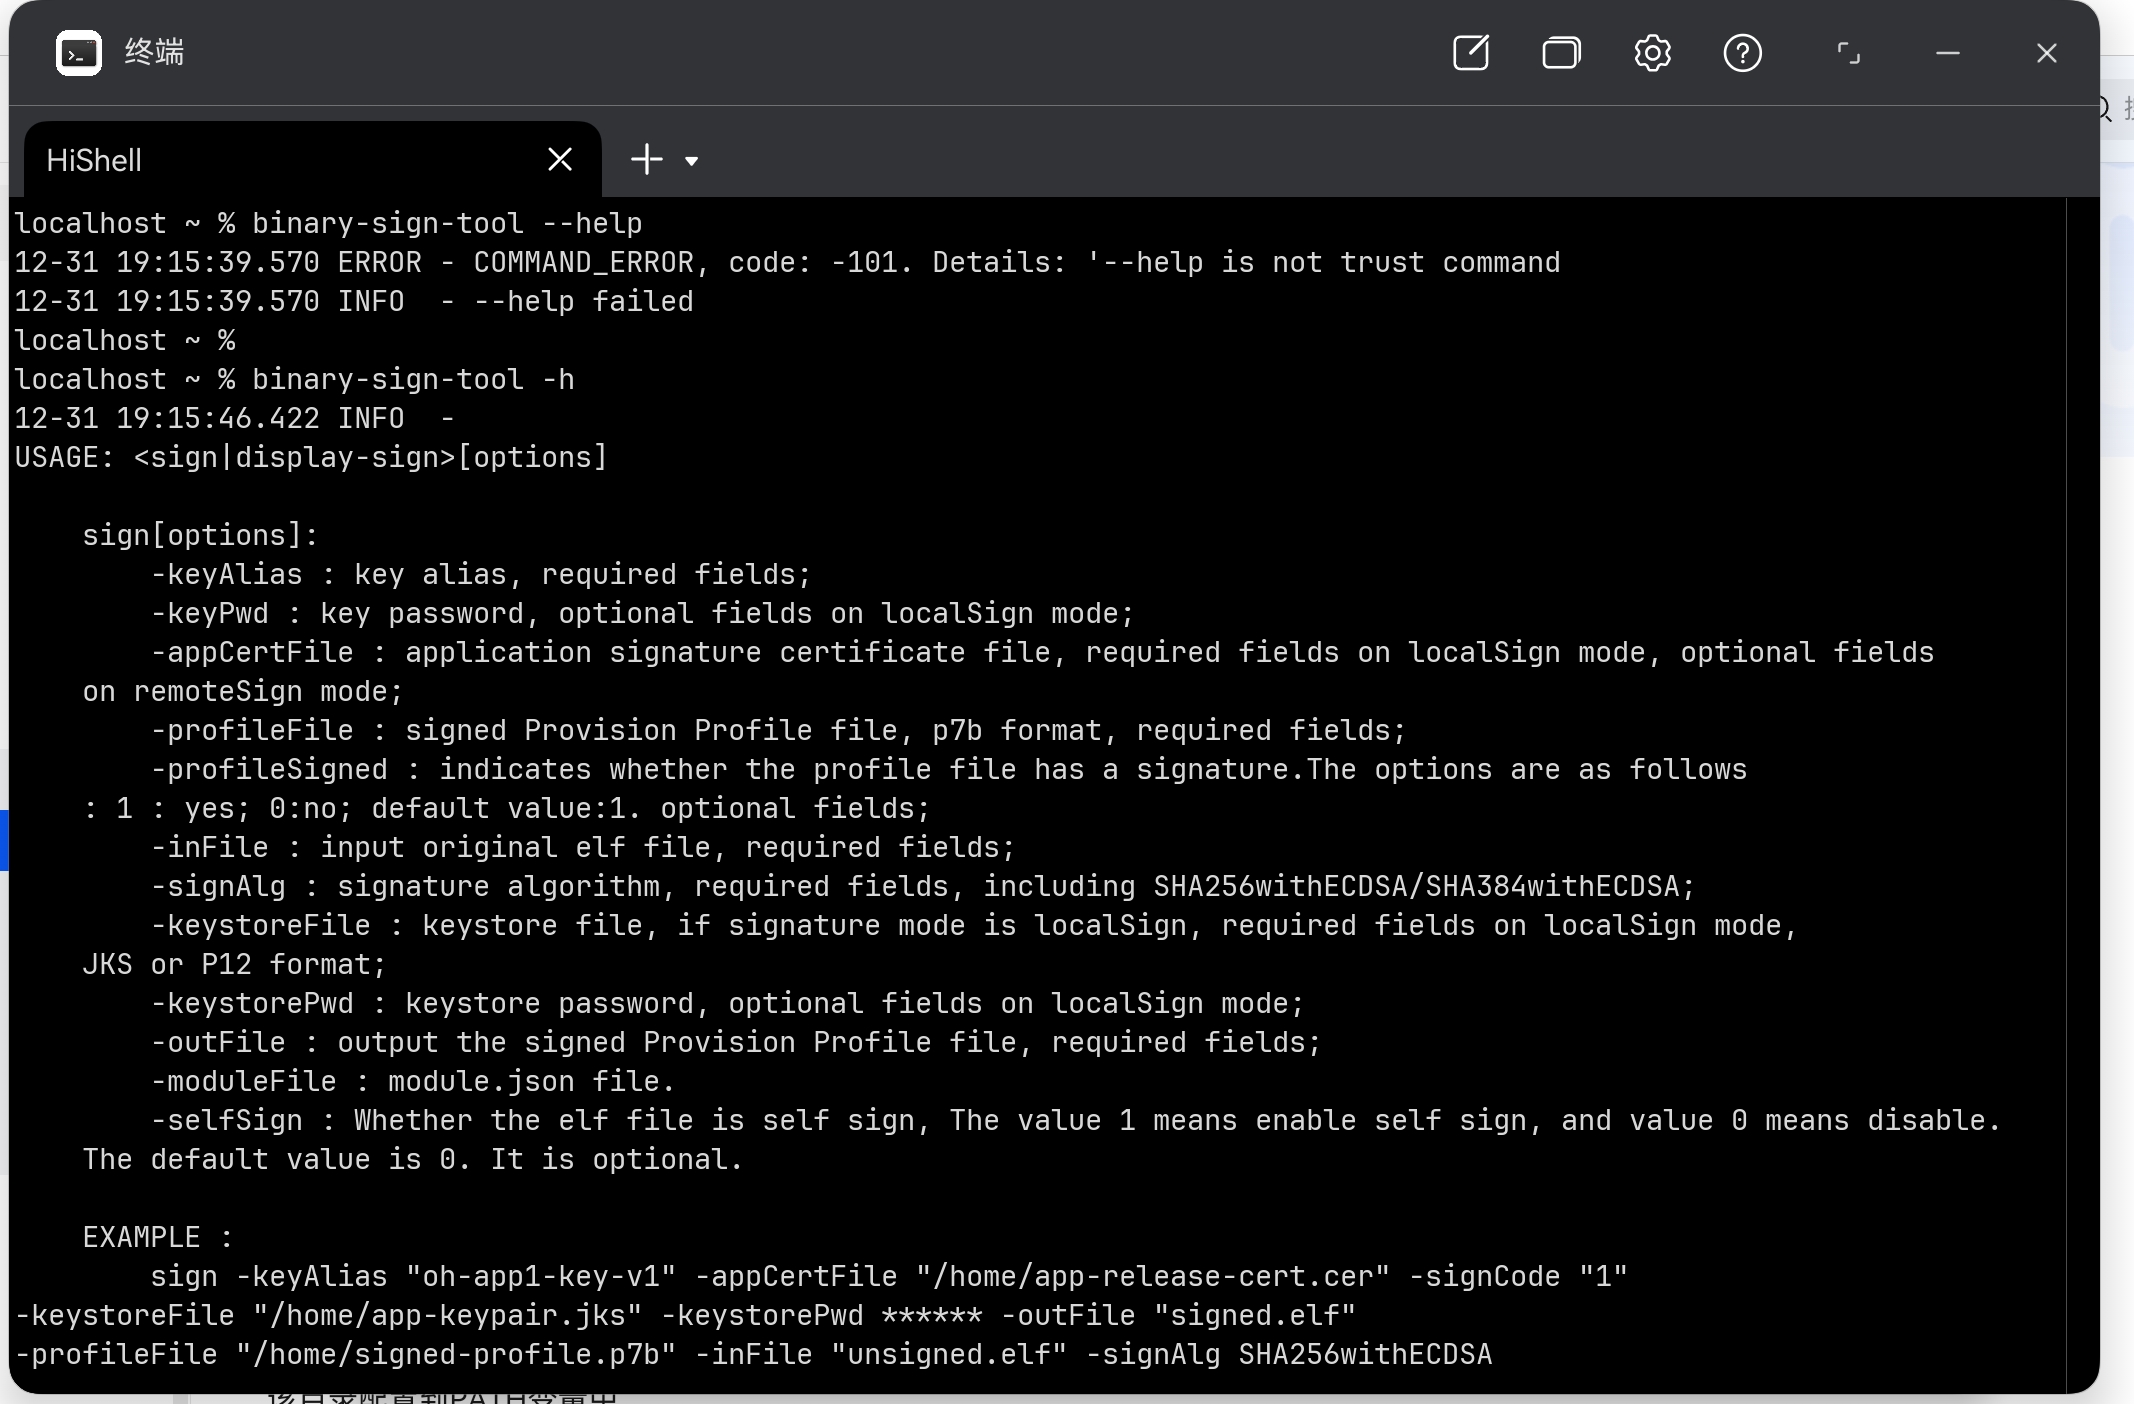
Task: Click the corner-brackets window resize icon
Action: point(1848,53)
